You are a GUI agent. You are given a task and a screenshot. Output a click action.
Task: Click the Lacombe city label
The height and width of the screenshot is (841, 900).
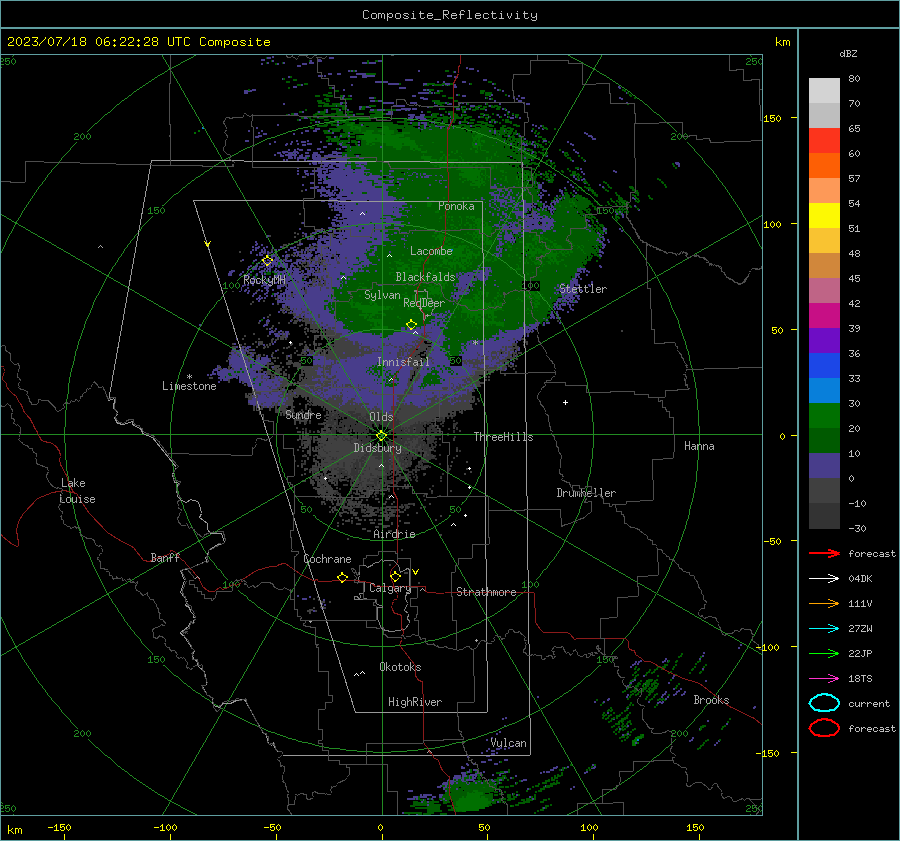click(x=431, y=251)
